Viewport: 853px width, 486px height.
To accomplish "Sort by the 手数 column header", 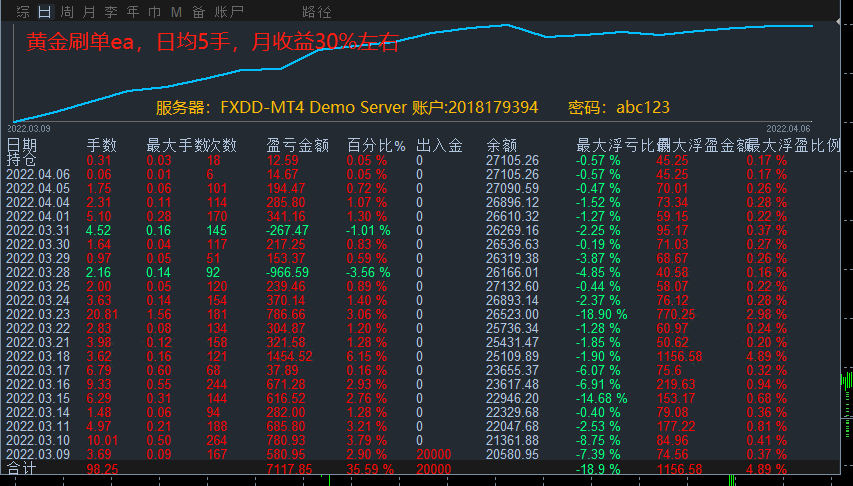I will pyautogui.click(x=102, y=146).
